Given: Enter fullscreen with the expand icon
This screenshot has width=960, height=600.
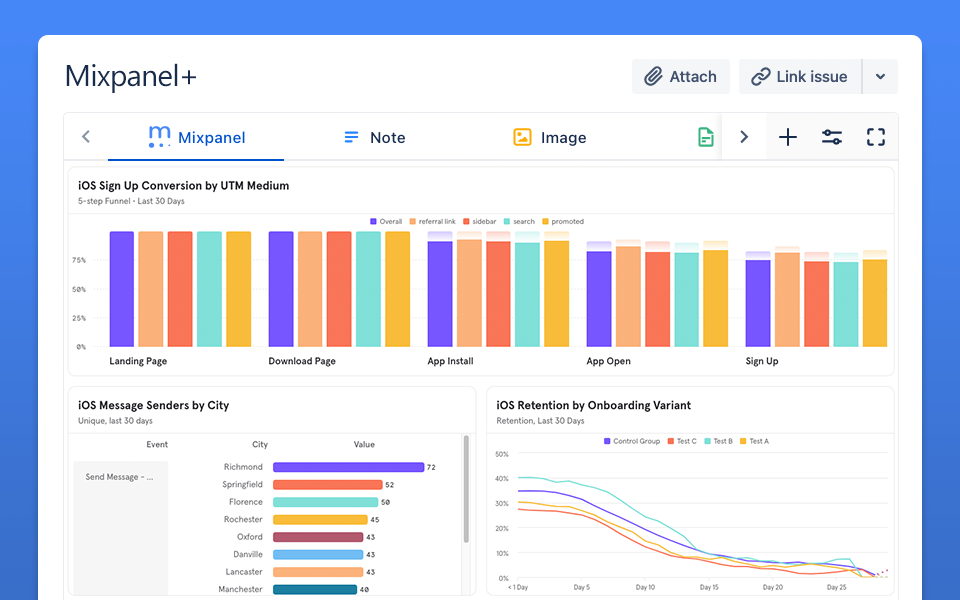Looking at the screenshot, I should pos(876,138).
